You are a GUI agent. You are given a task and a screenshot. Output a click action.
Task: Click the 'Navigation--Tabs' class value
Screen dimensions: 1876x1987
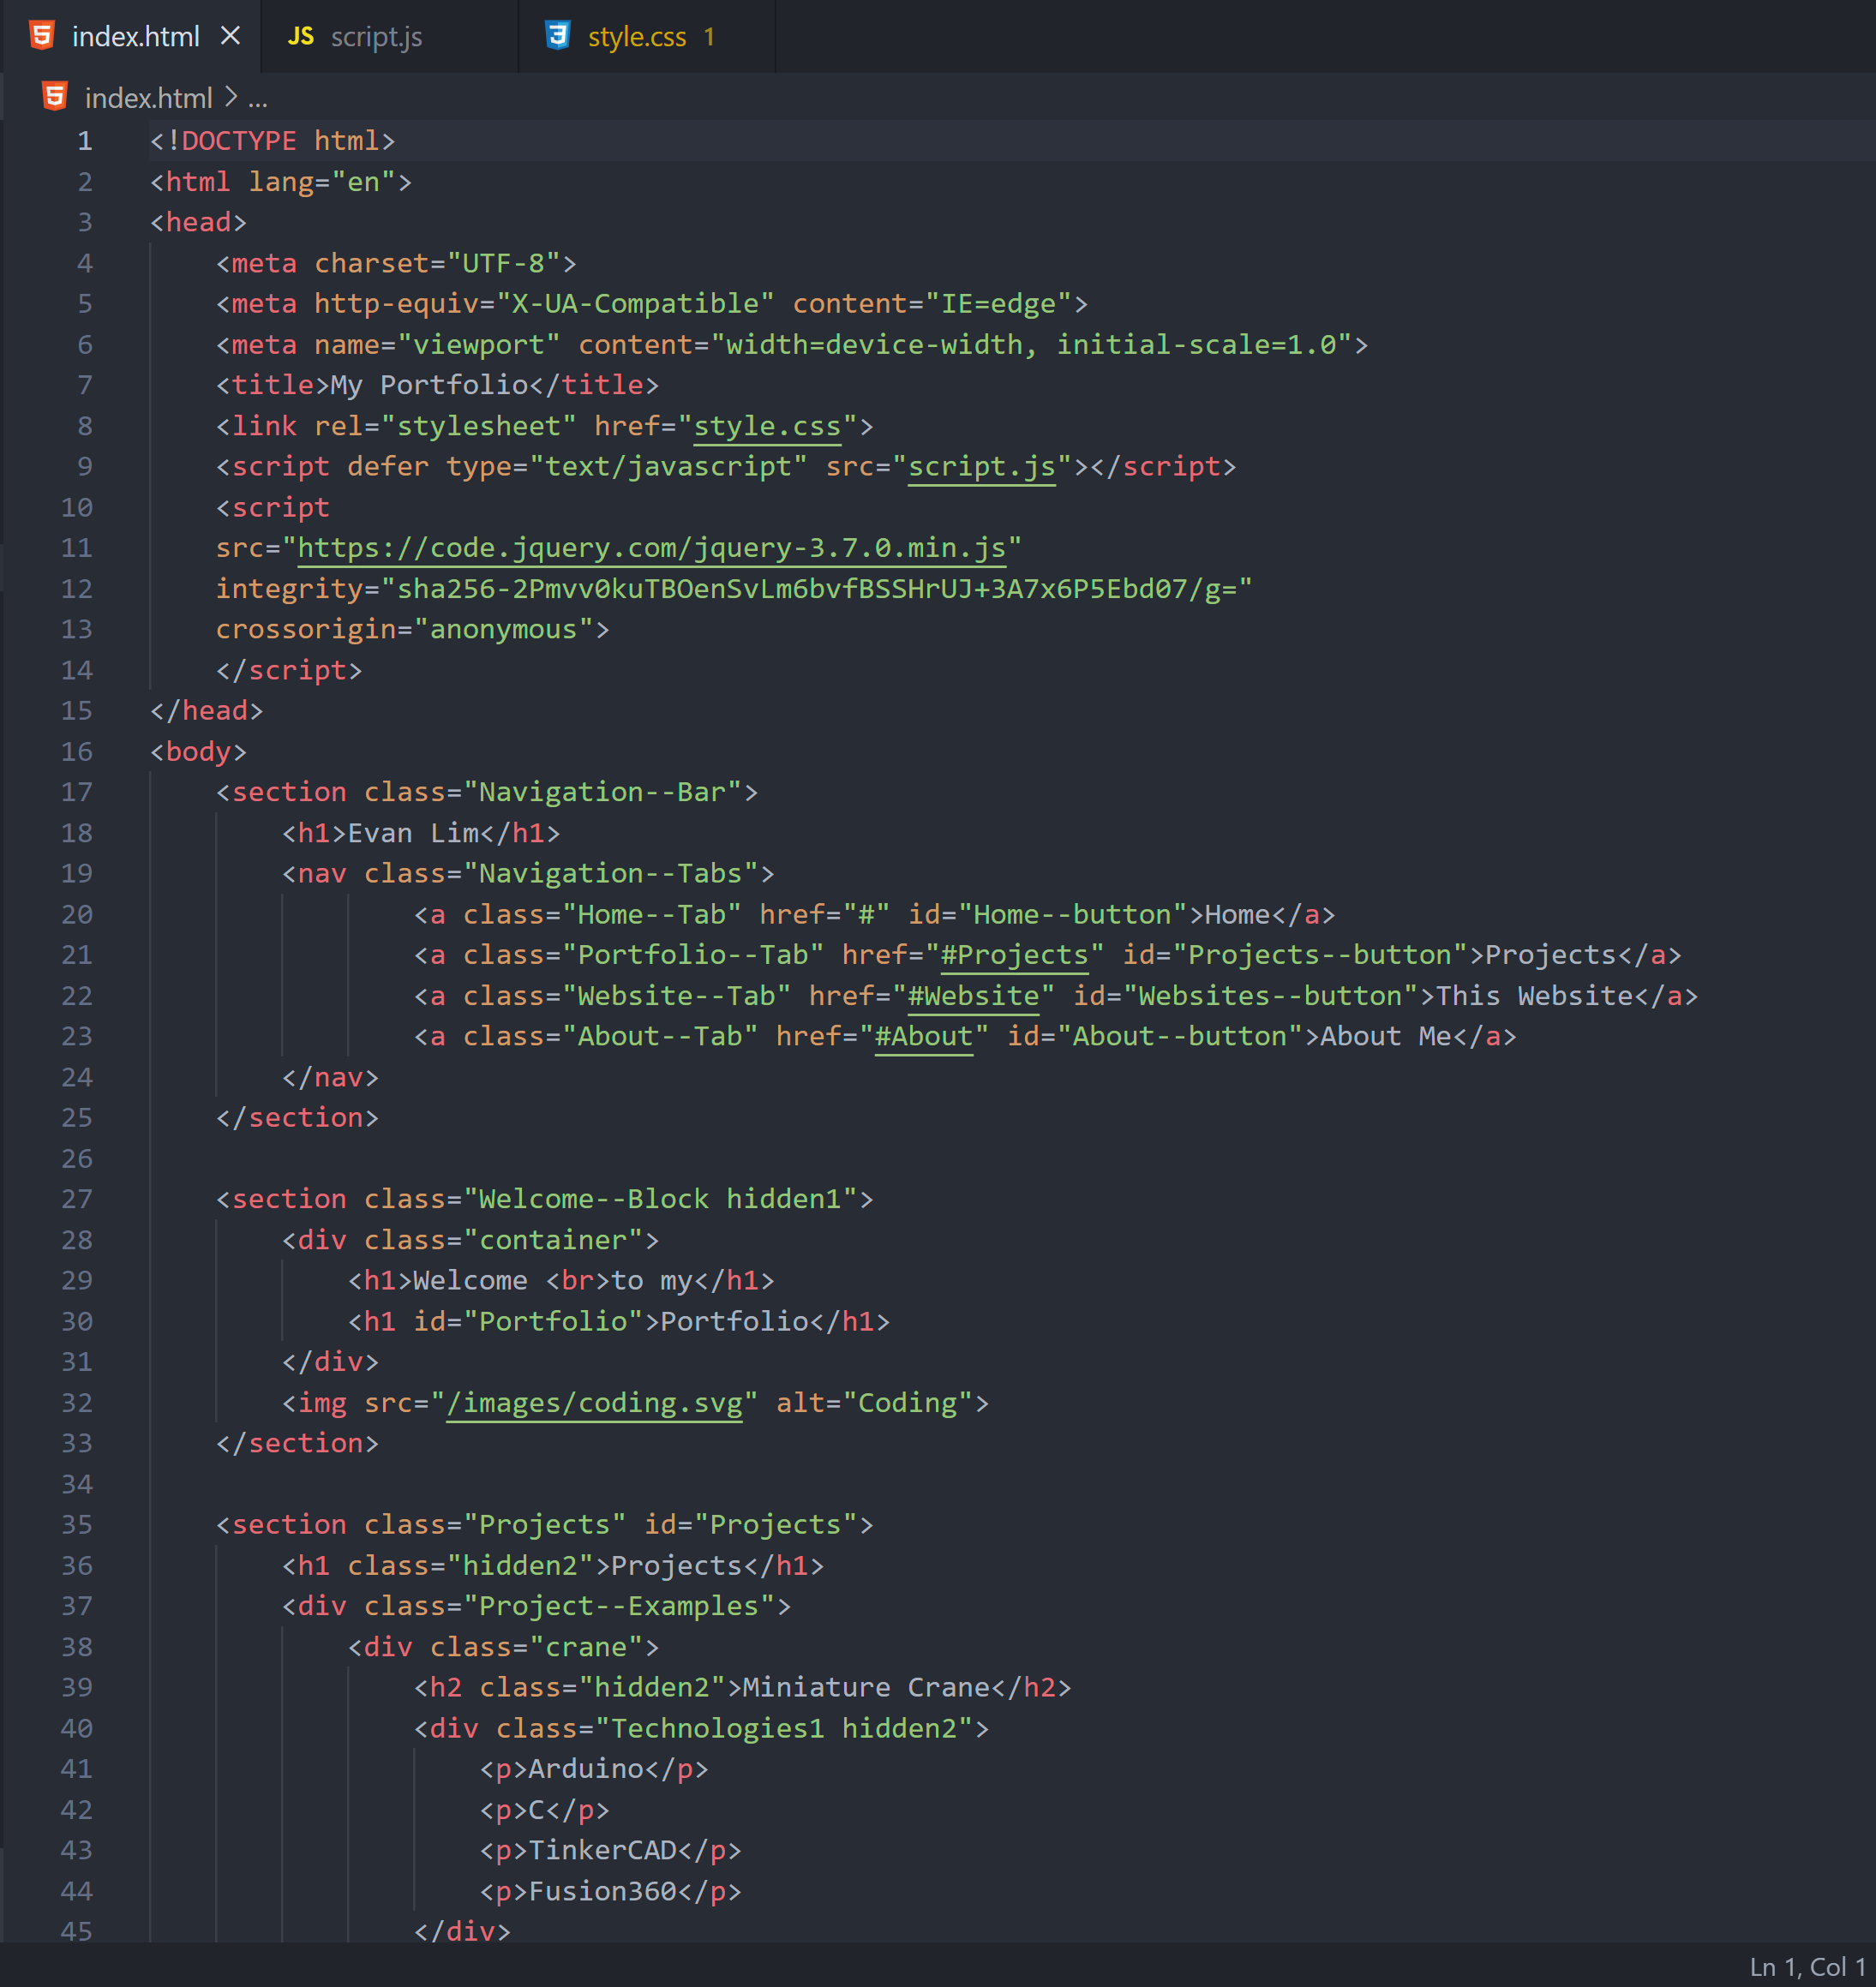pyautogui.click(x=610, y=874)
